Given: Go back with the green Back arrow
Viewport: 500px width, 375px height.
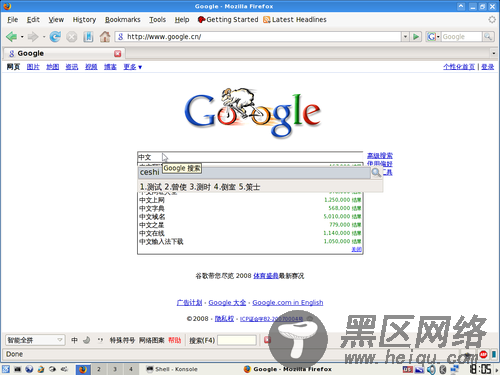Looking at the screenshot, I should pyautogui.click(x=11, y=37).
